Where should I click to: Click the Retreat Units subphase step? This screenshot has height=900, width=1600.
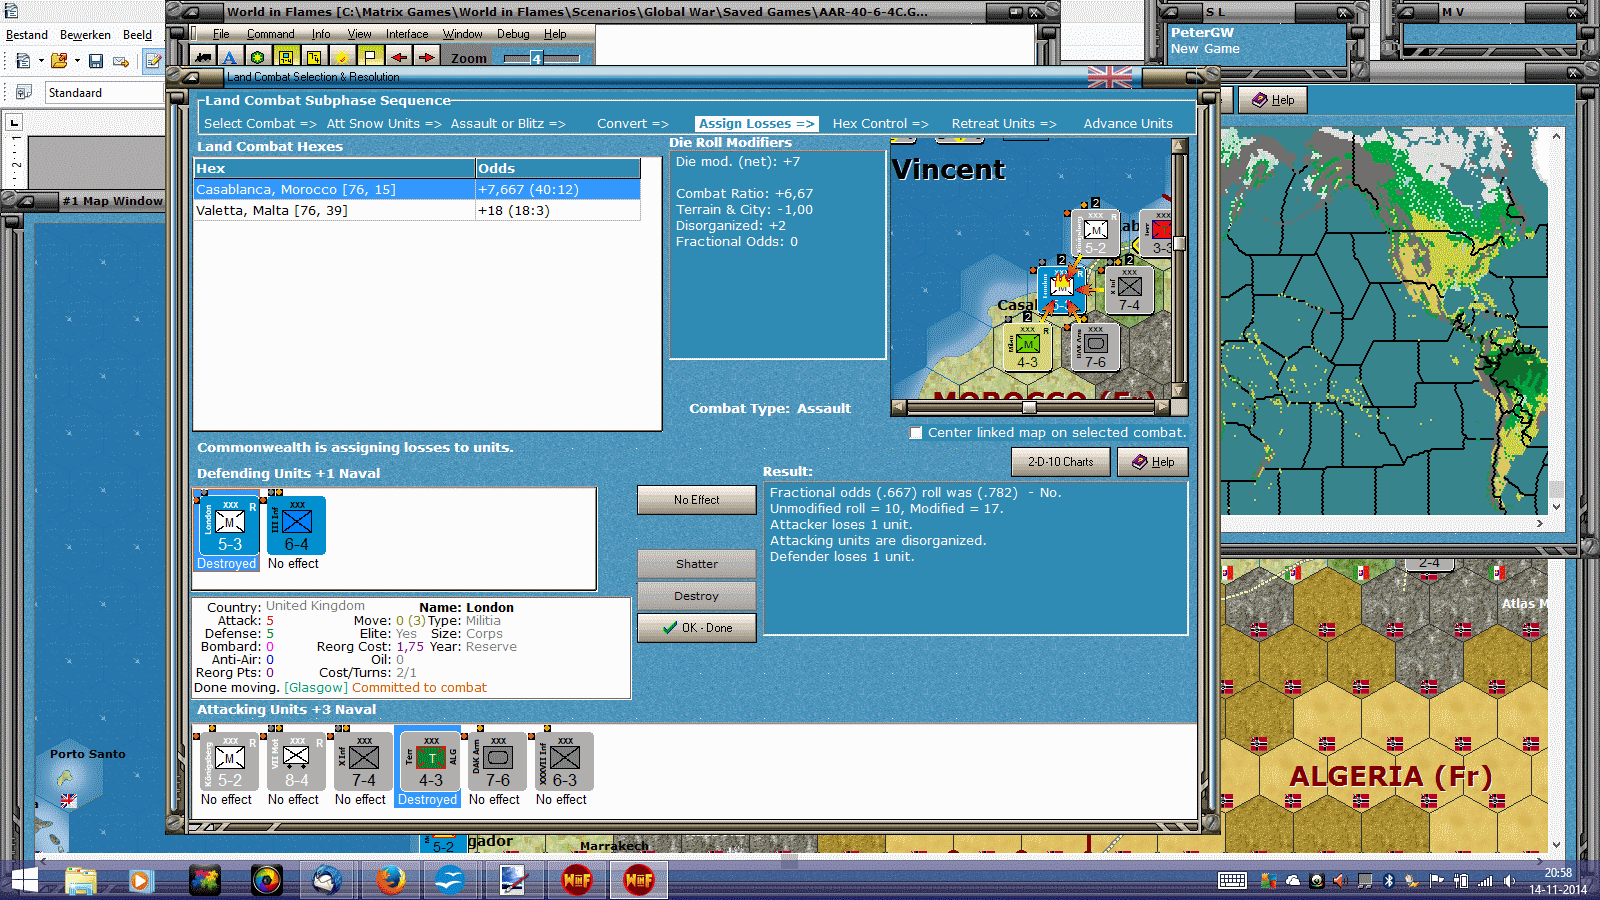click(1004, 124)
